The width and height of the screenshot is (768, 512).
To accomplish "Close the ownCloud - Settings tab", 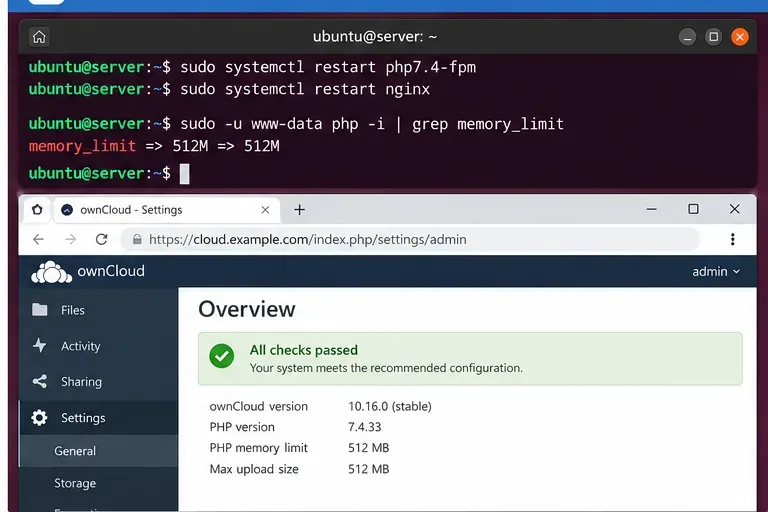I will tap(265, 210).
